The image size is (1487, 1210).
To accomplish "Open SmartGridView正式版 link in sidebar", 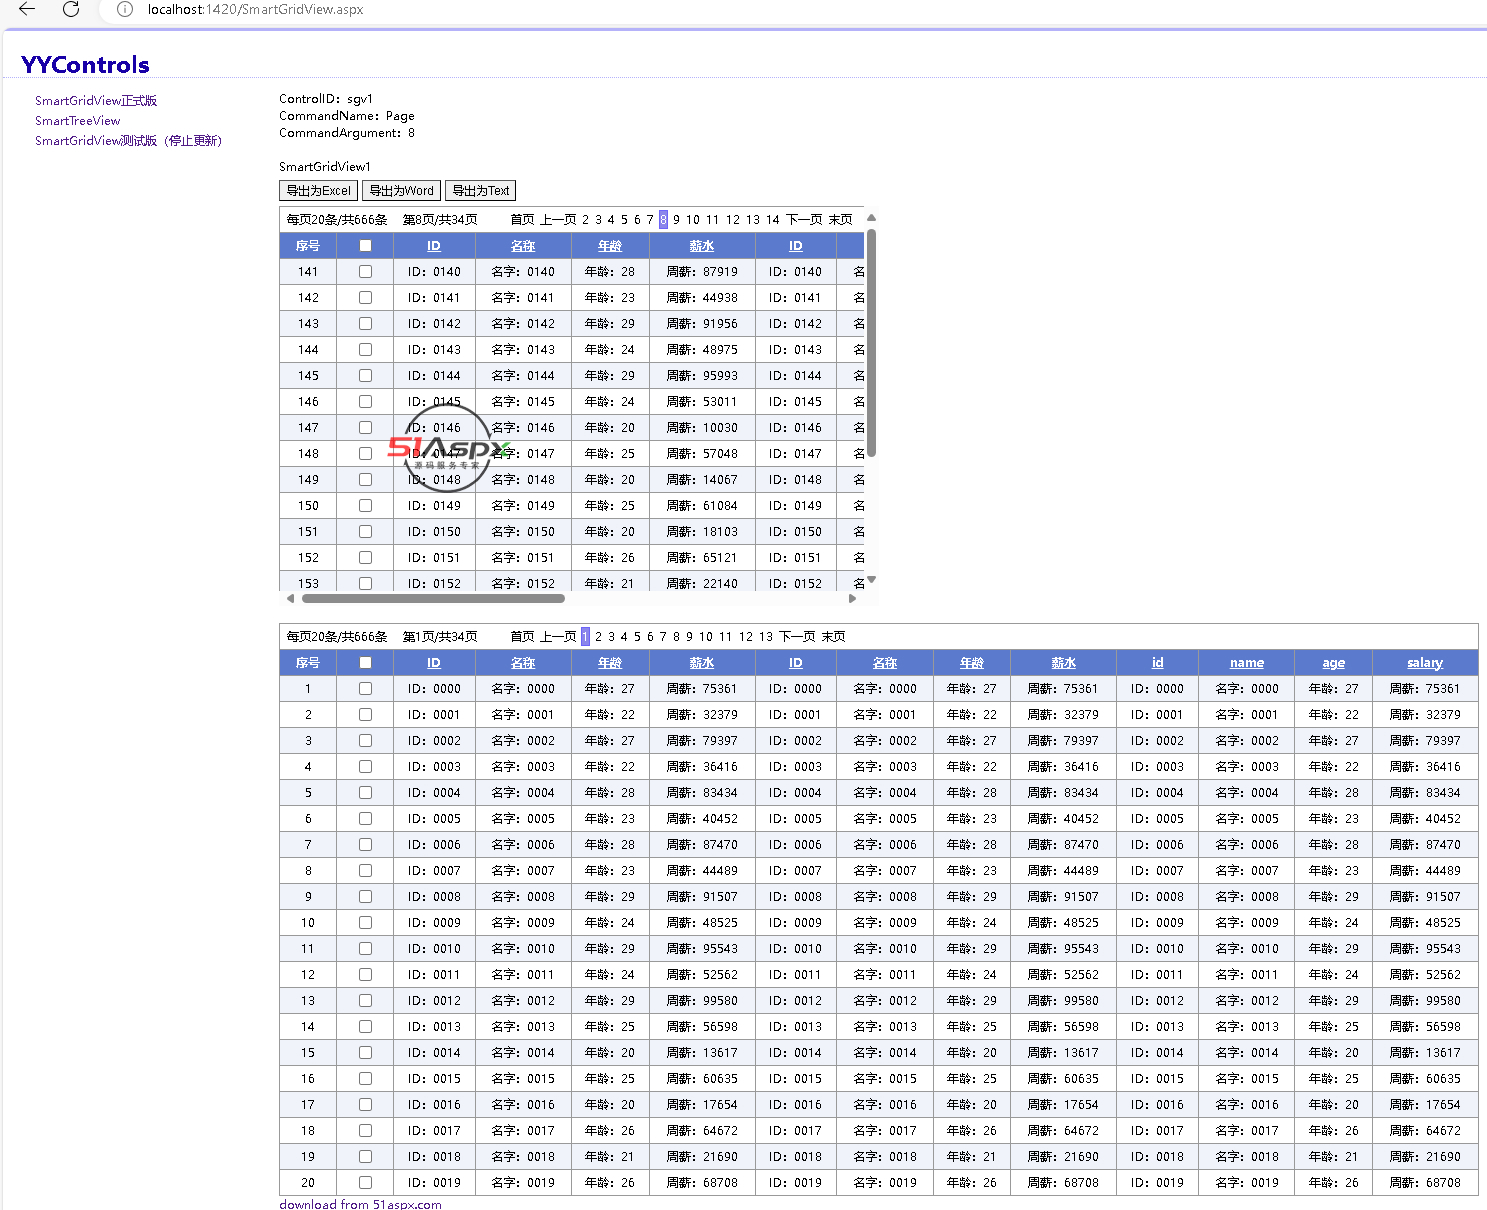I will [x=96, y=101].
